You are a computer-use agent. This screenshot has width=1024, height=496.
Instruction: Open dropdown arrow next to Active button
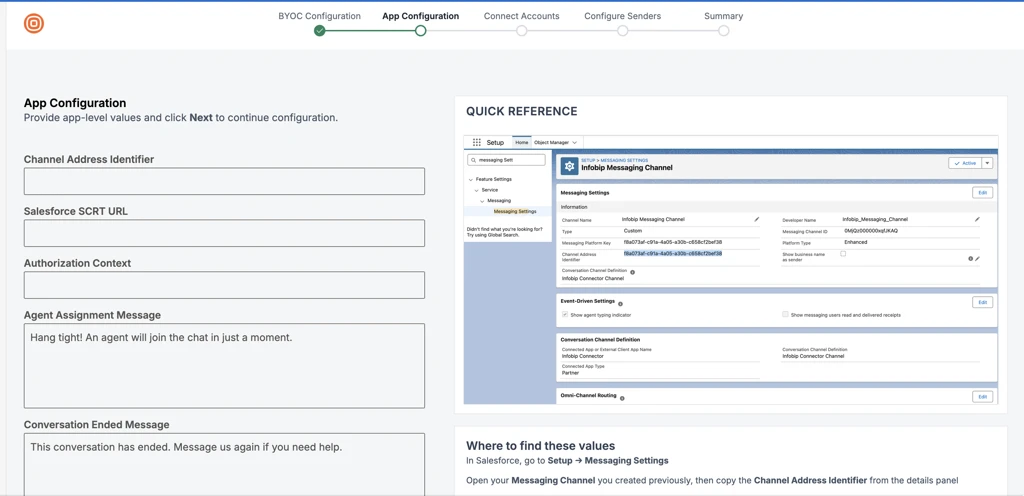(987, 163)
